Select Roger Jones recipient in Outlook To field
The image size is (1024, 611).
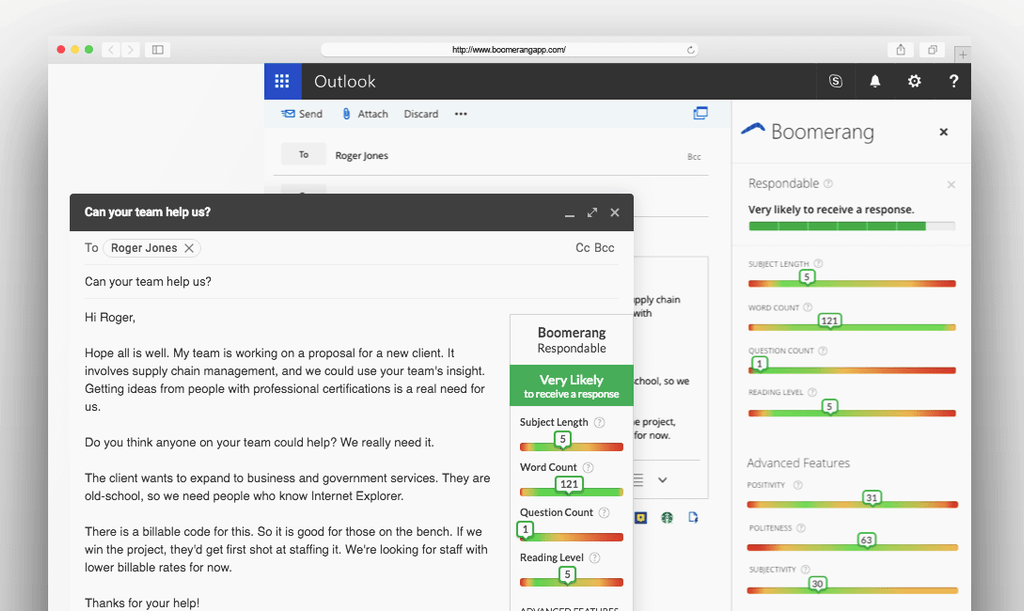361,155
